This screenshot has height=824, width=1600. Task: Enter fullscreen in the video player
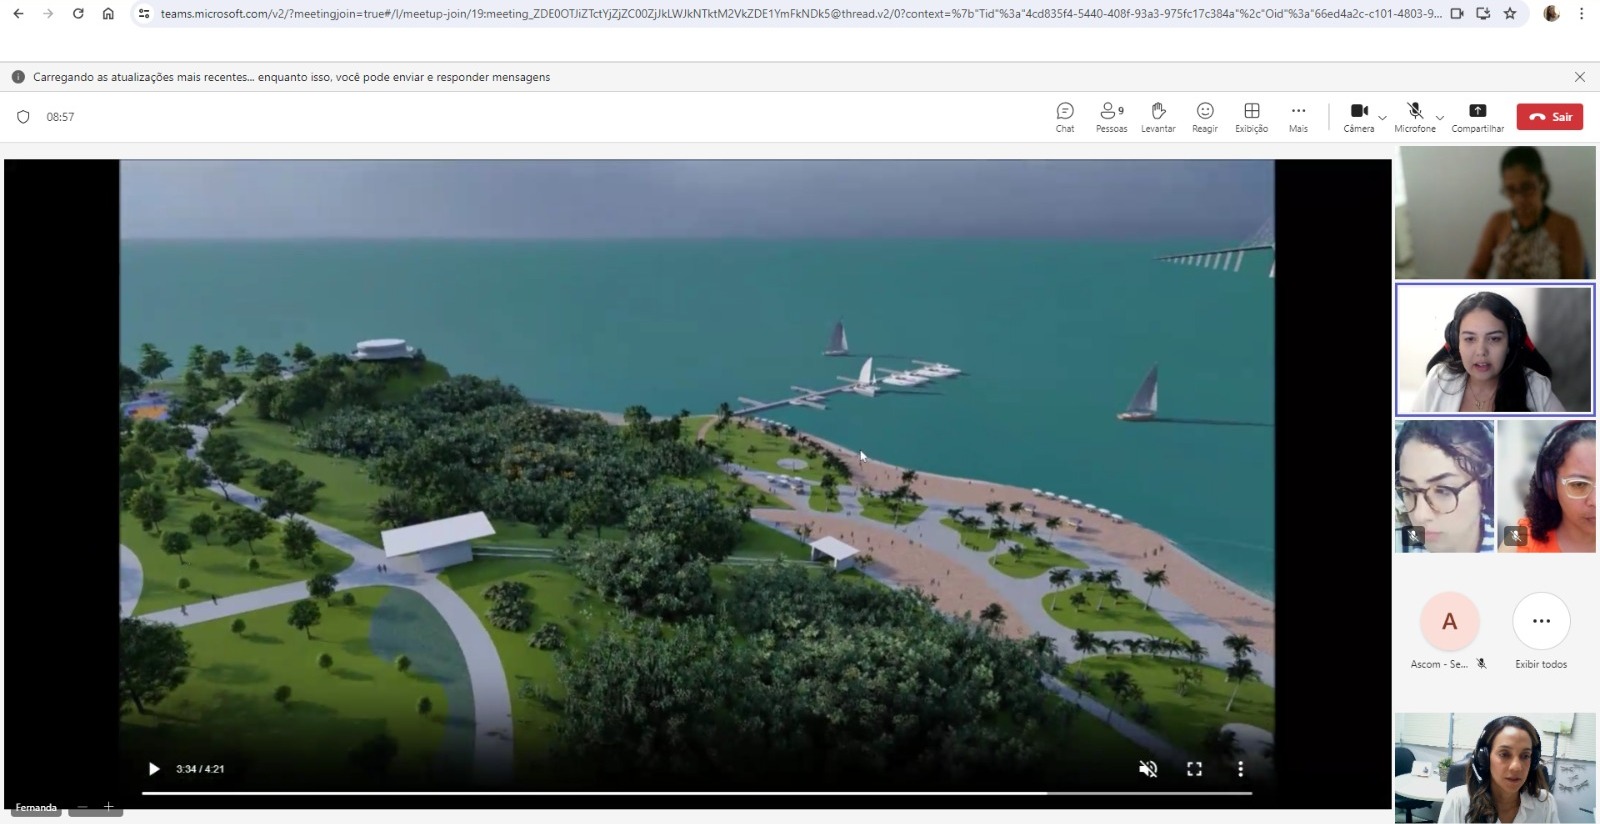(x=1194, y=769)
